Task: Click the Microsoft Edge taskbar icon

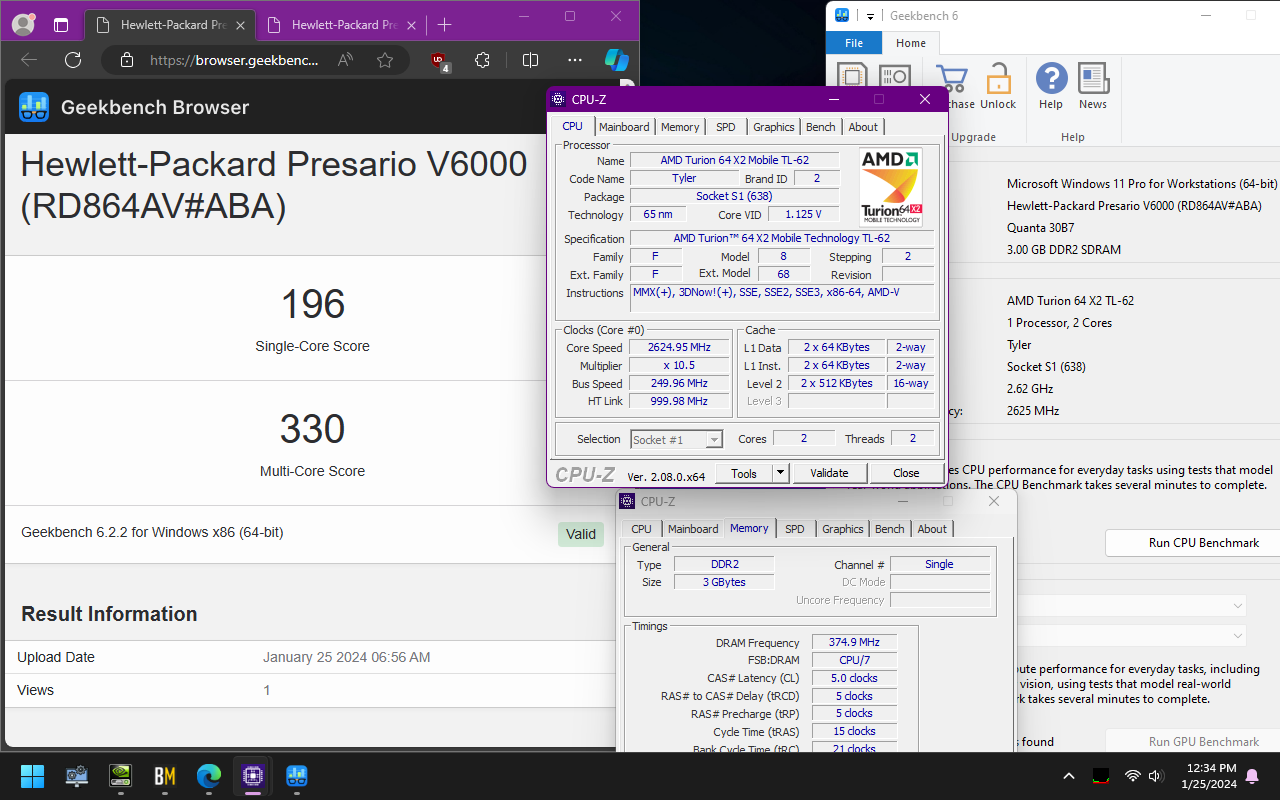Action: 209,776
